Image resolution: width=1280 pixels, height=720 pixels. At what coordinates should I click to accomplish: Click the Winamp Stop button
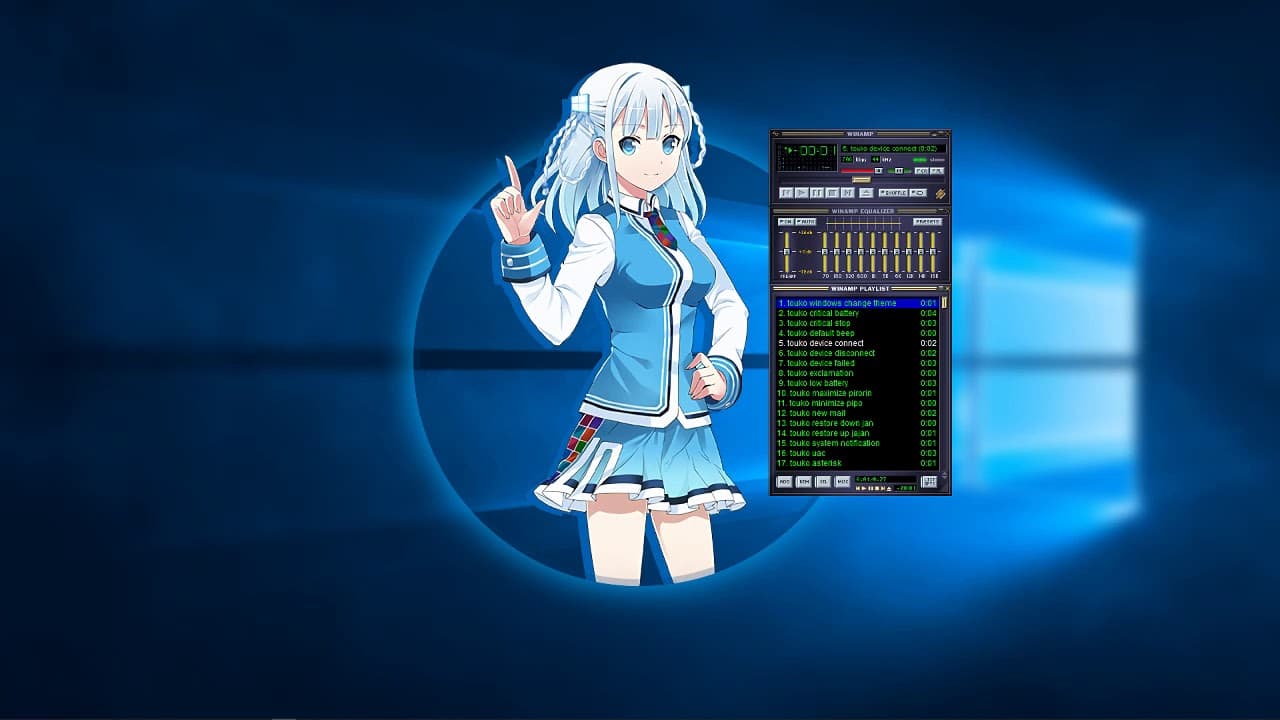(832, 193)
